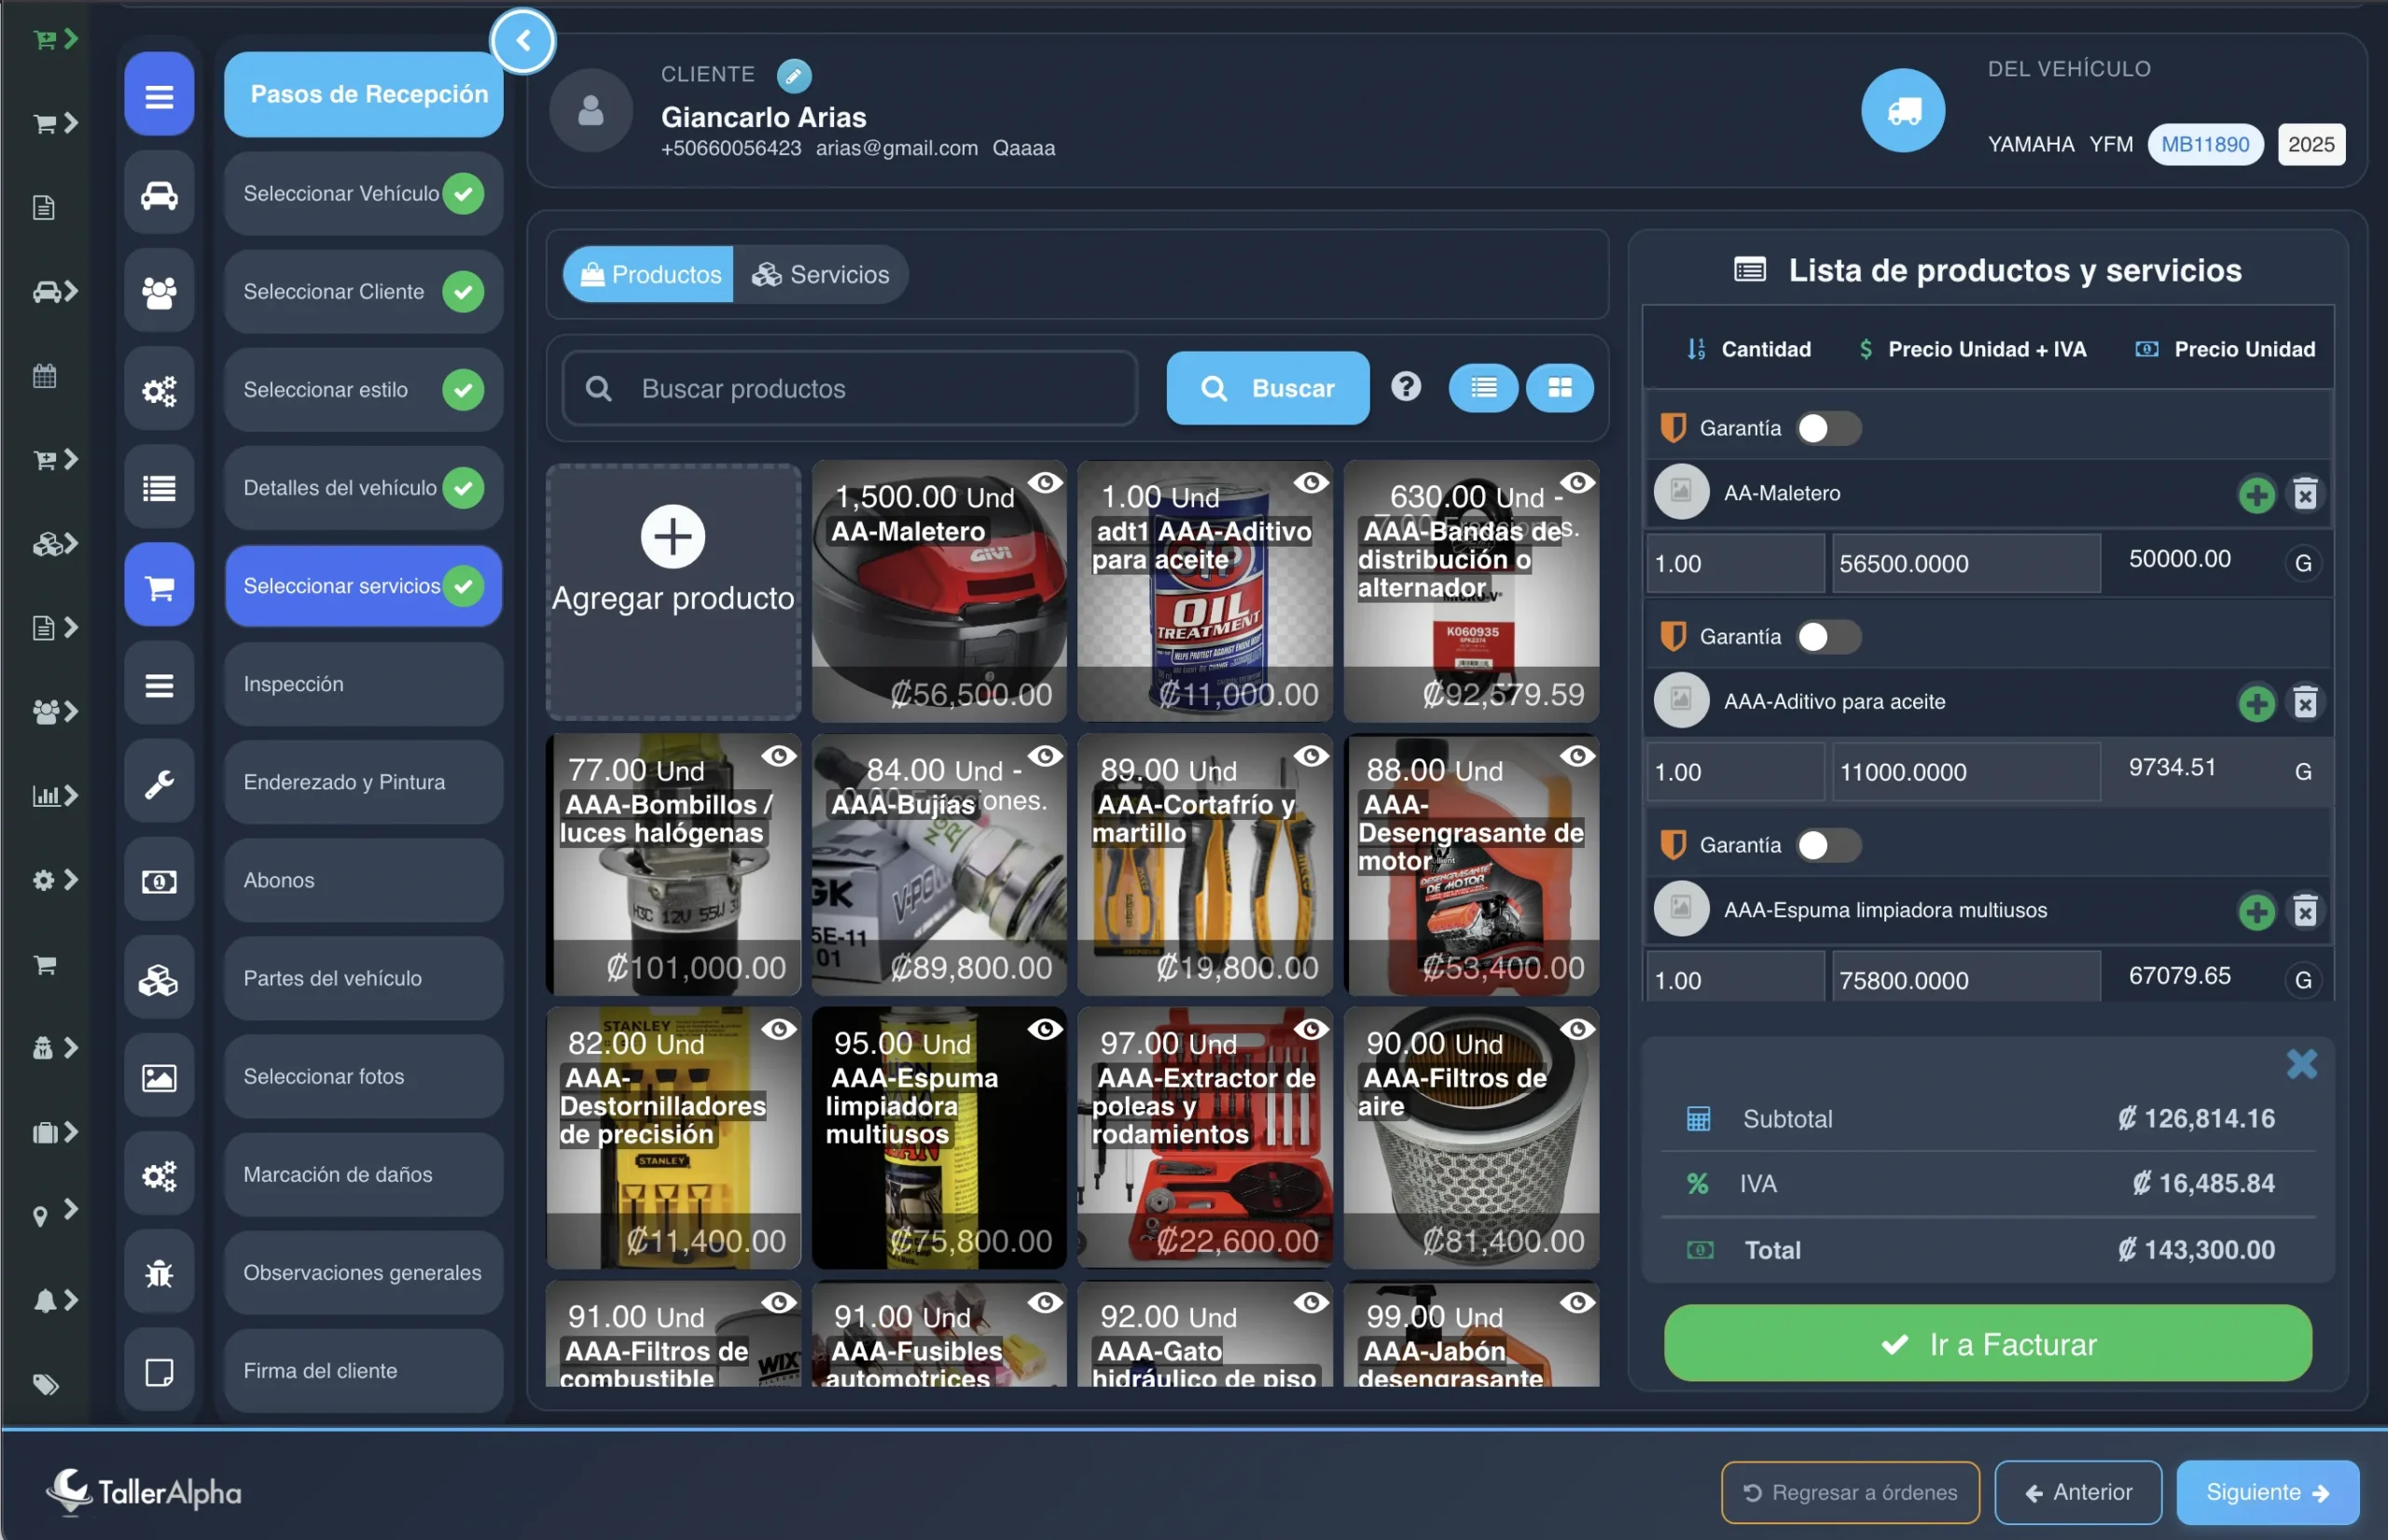The image size is (2388, 1540).
Task: Toggle Garantía for AAA-Espuma limpiadora multiusos
Action: click(x=1827, y=846)
